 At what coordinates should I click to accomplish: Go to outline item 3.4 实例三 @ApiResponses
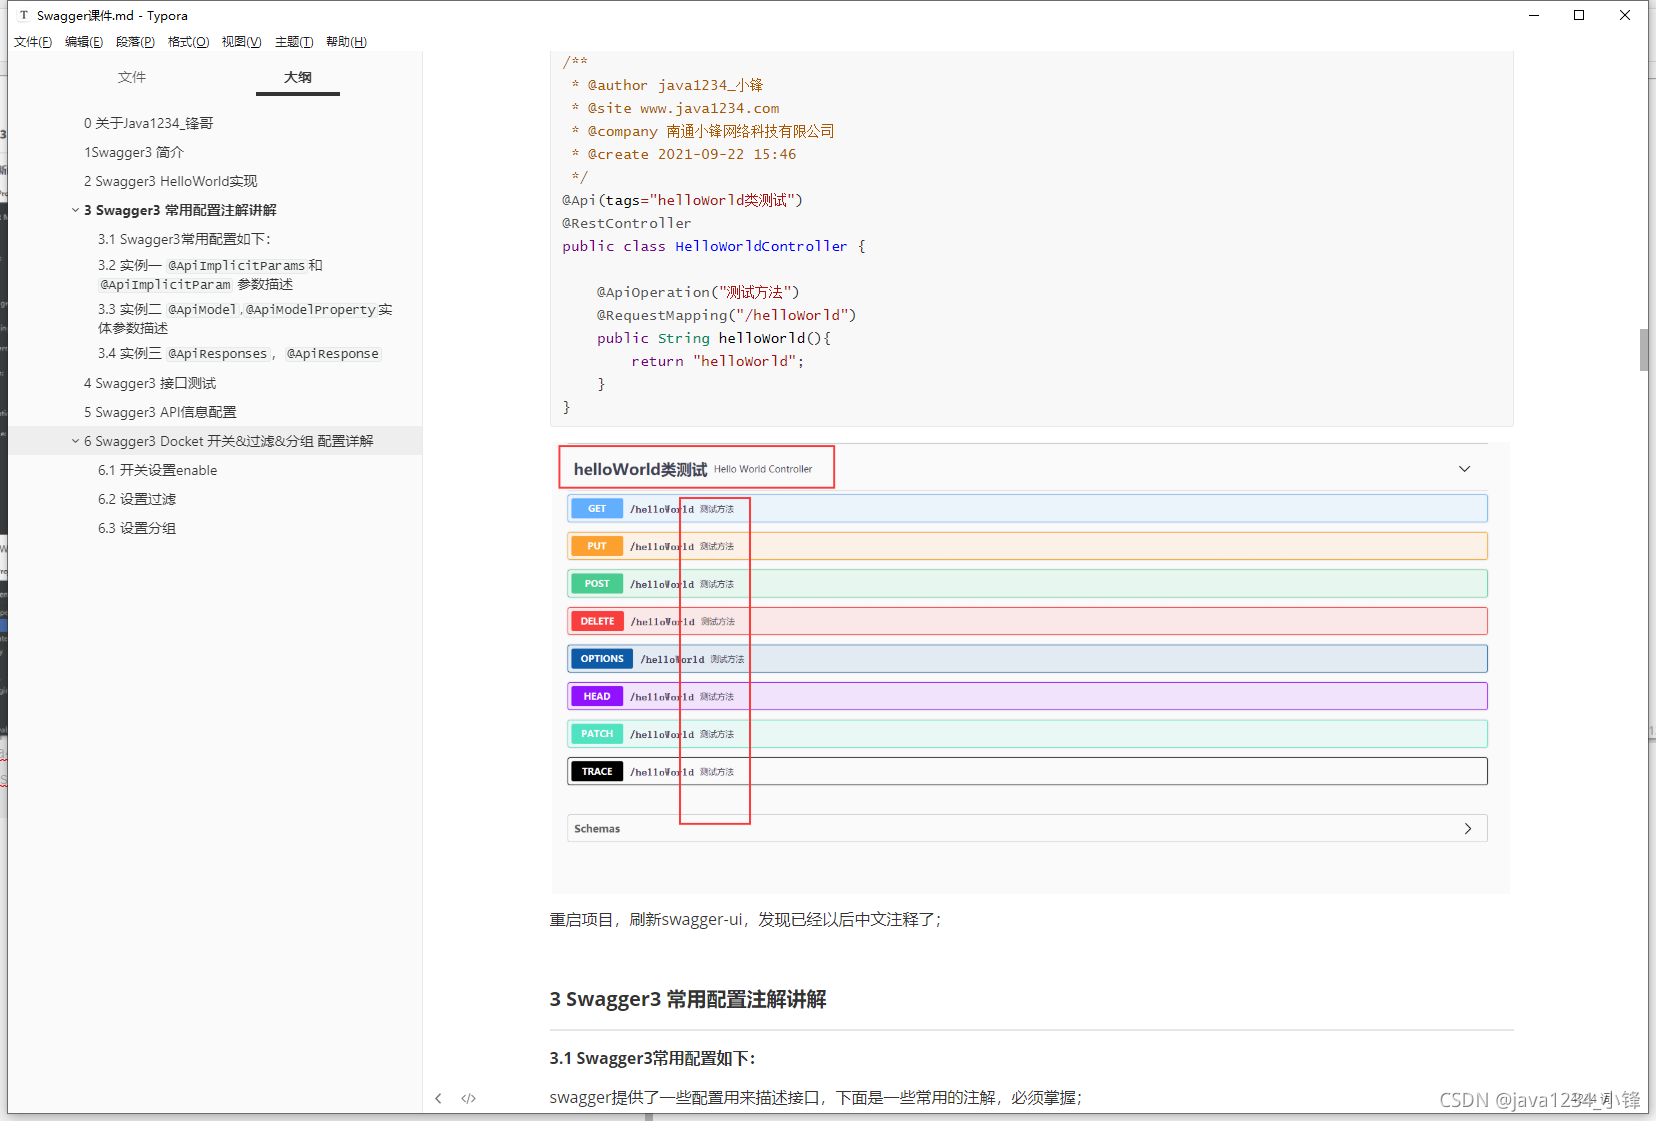click(x=239, y=353)
